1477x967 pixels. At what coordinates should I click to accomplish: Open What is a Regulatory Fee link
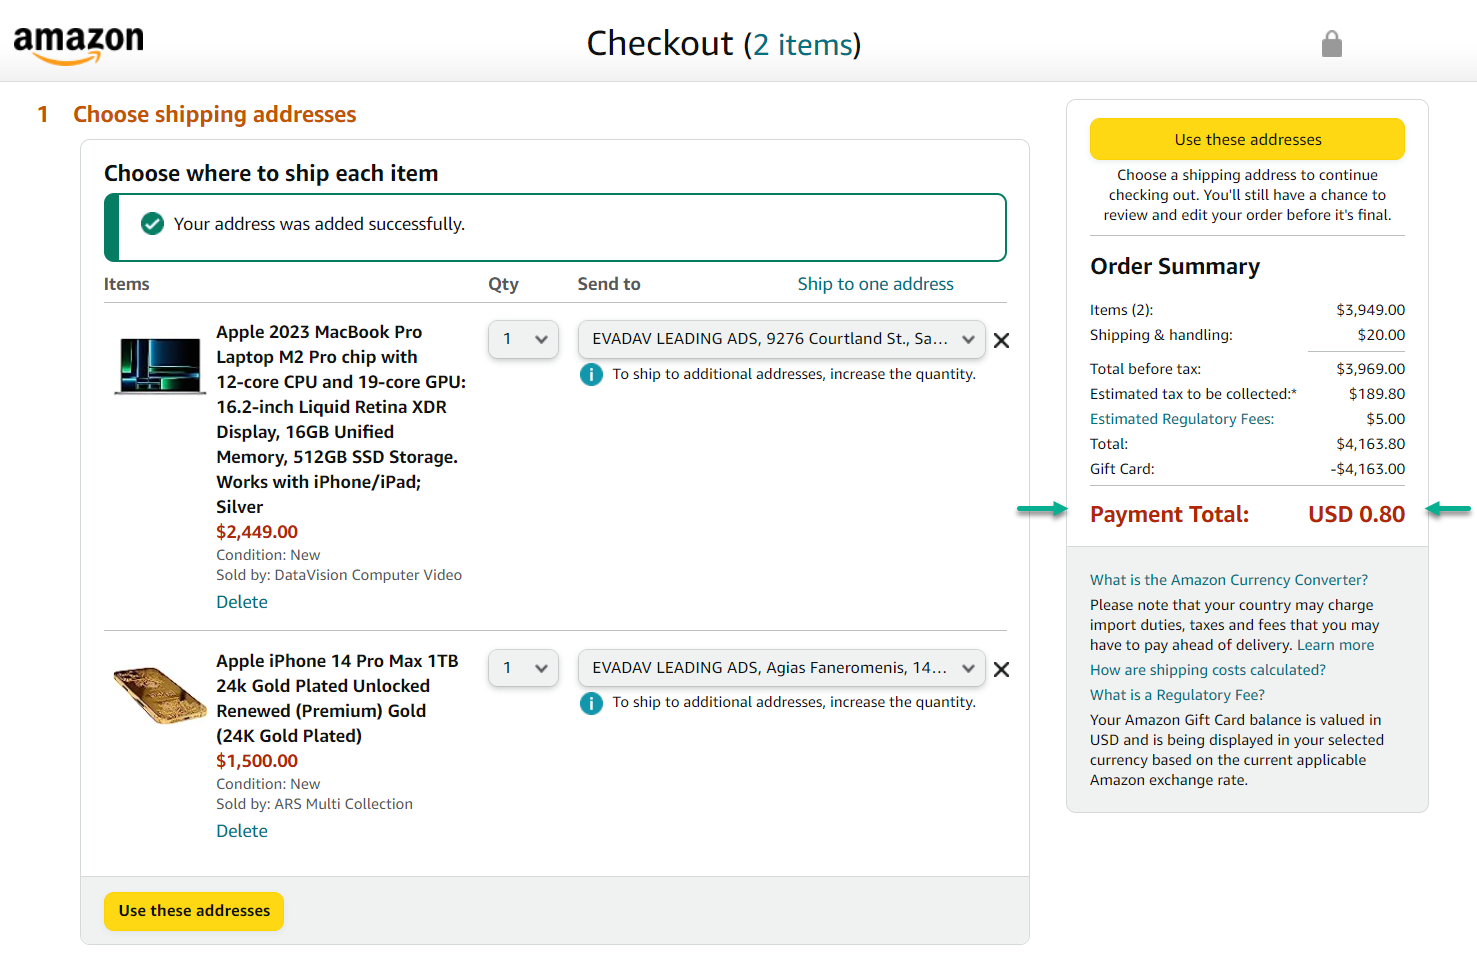[x=1177, y=695]
